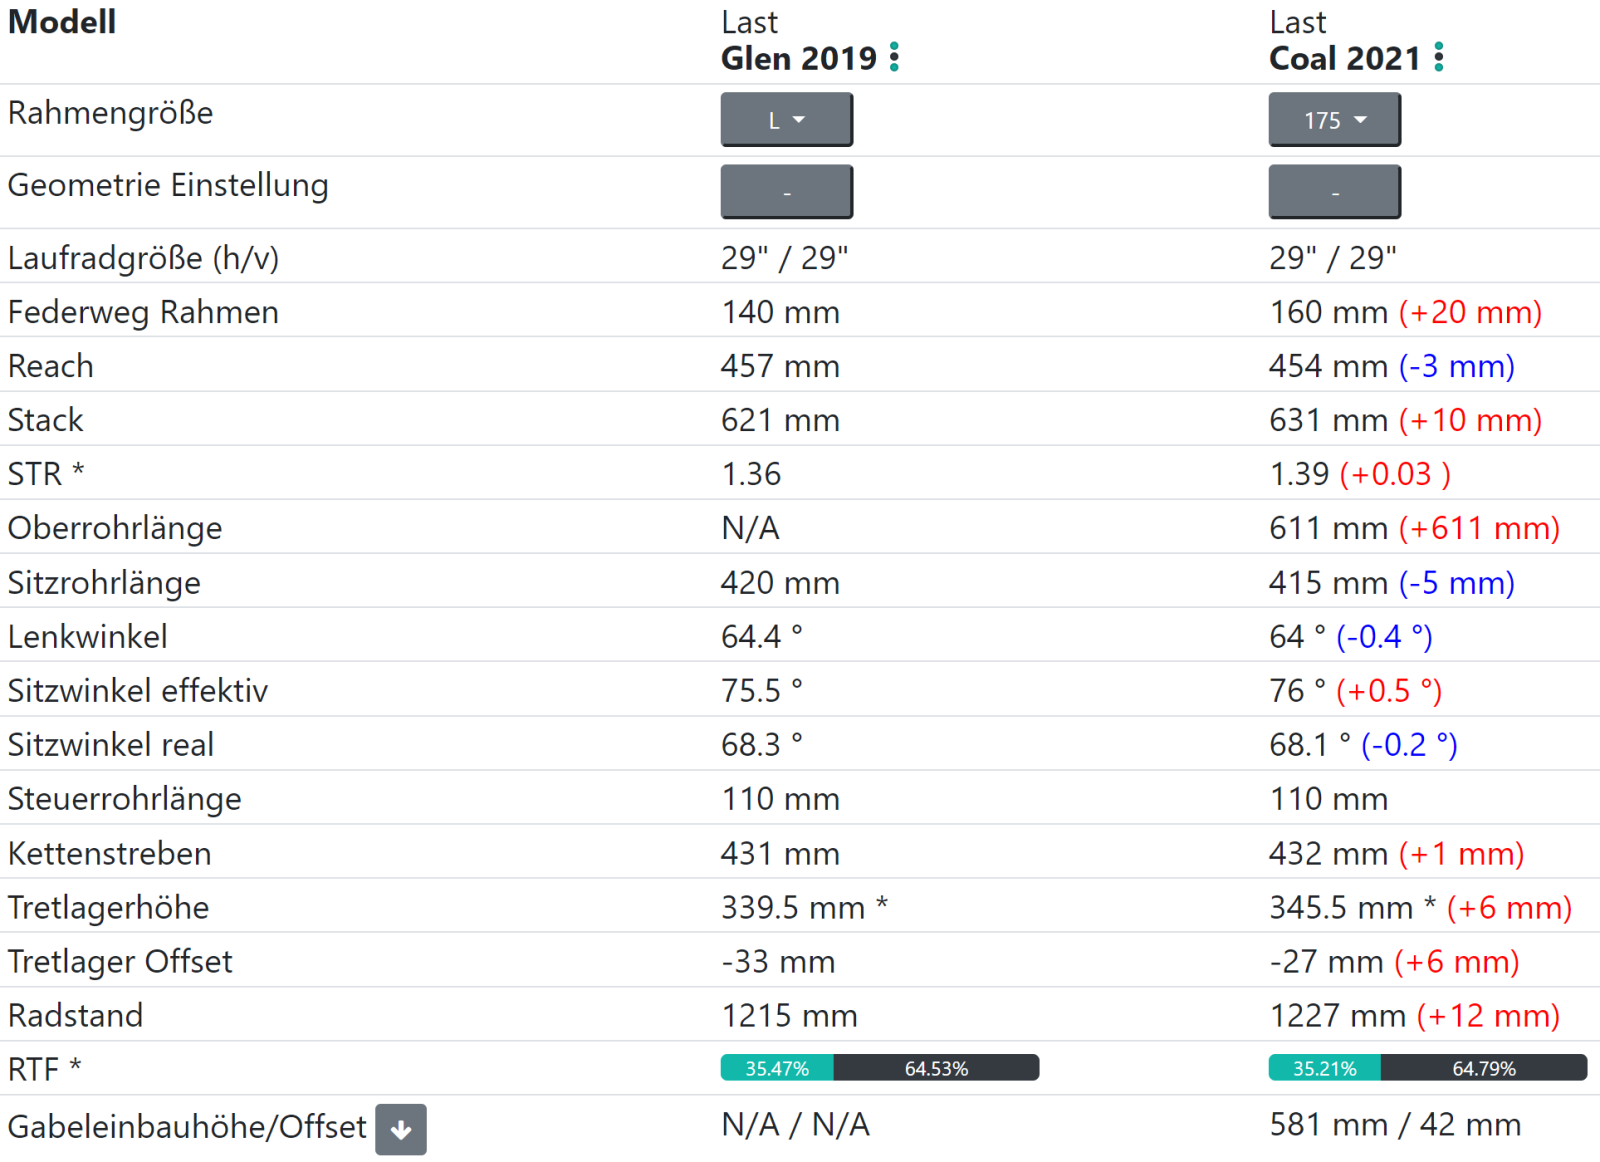
Task: Click the Coal 2021 geometry setting button
Action: [1334, 192]
